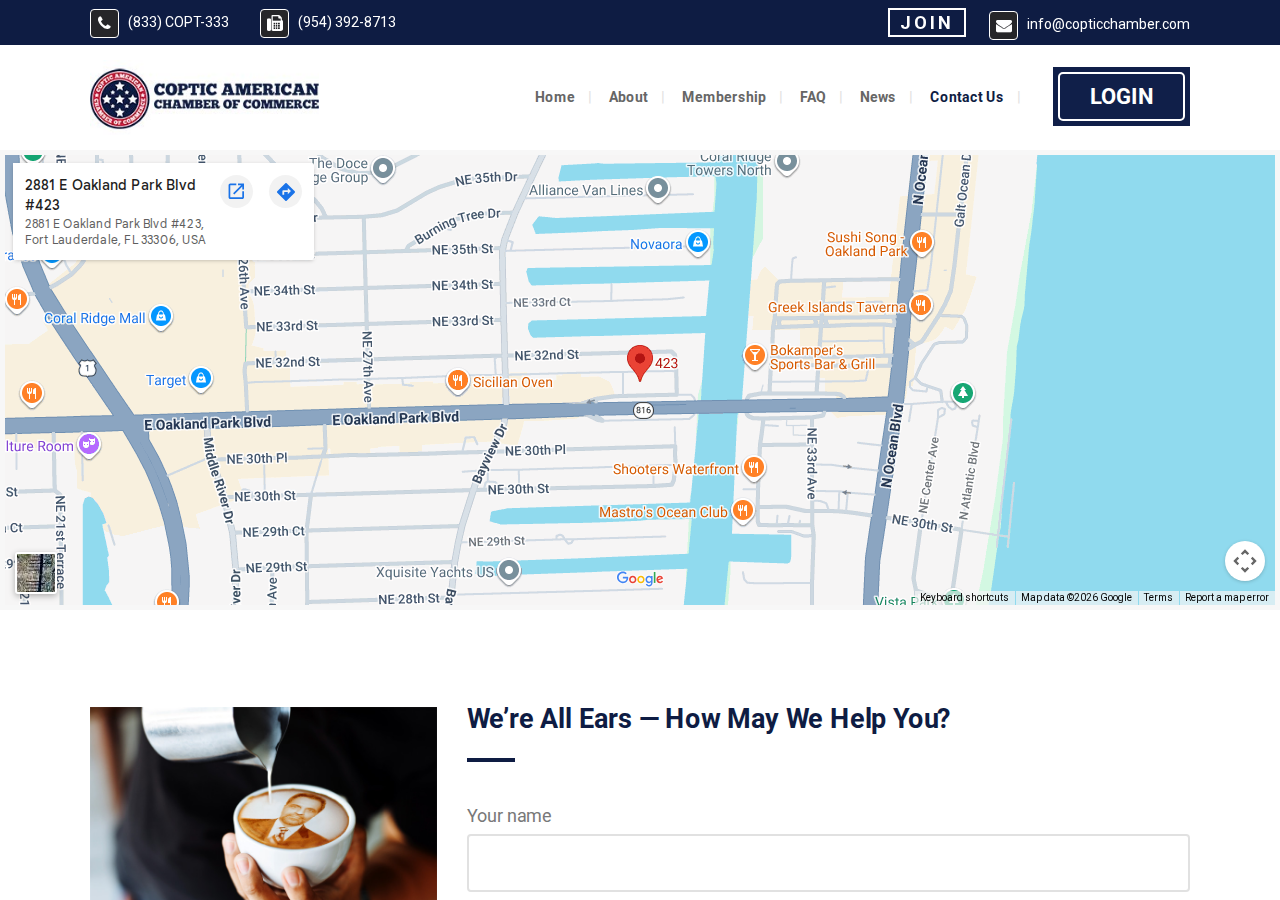Click the (954) 392-8713 fax number
The image size is (1280, 900).
(347, 22)
